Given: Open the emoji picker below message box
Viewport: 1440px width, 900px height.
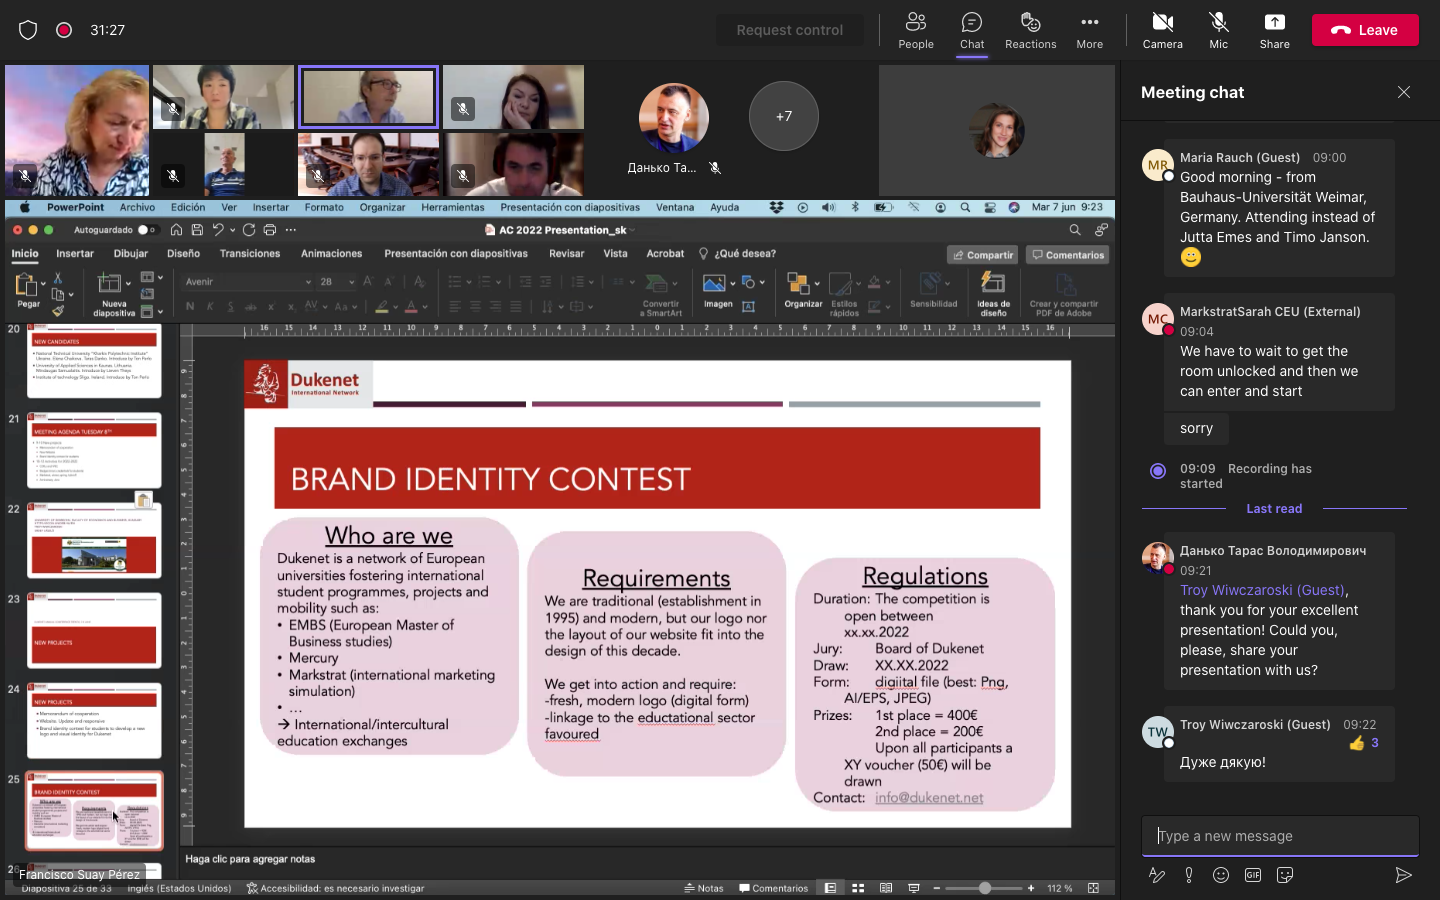Looking at the screenshot, I should point(1221,875).
